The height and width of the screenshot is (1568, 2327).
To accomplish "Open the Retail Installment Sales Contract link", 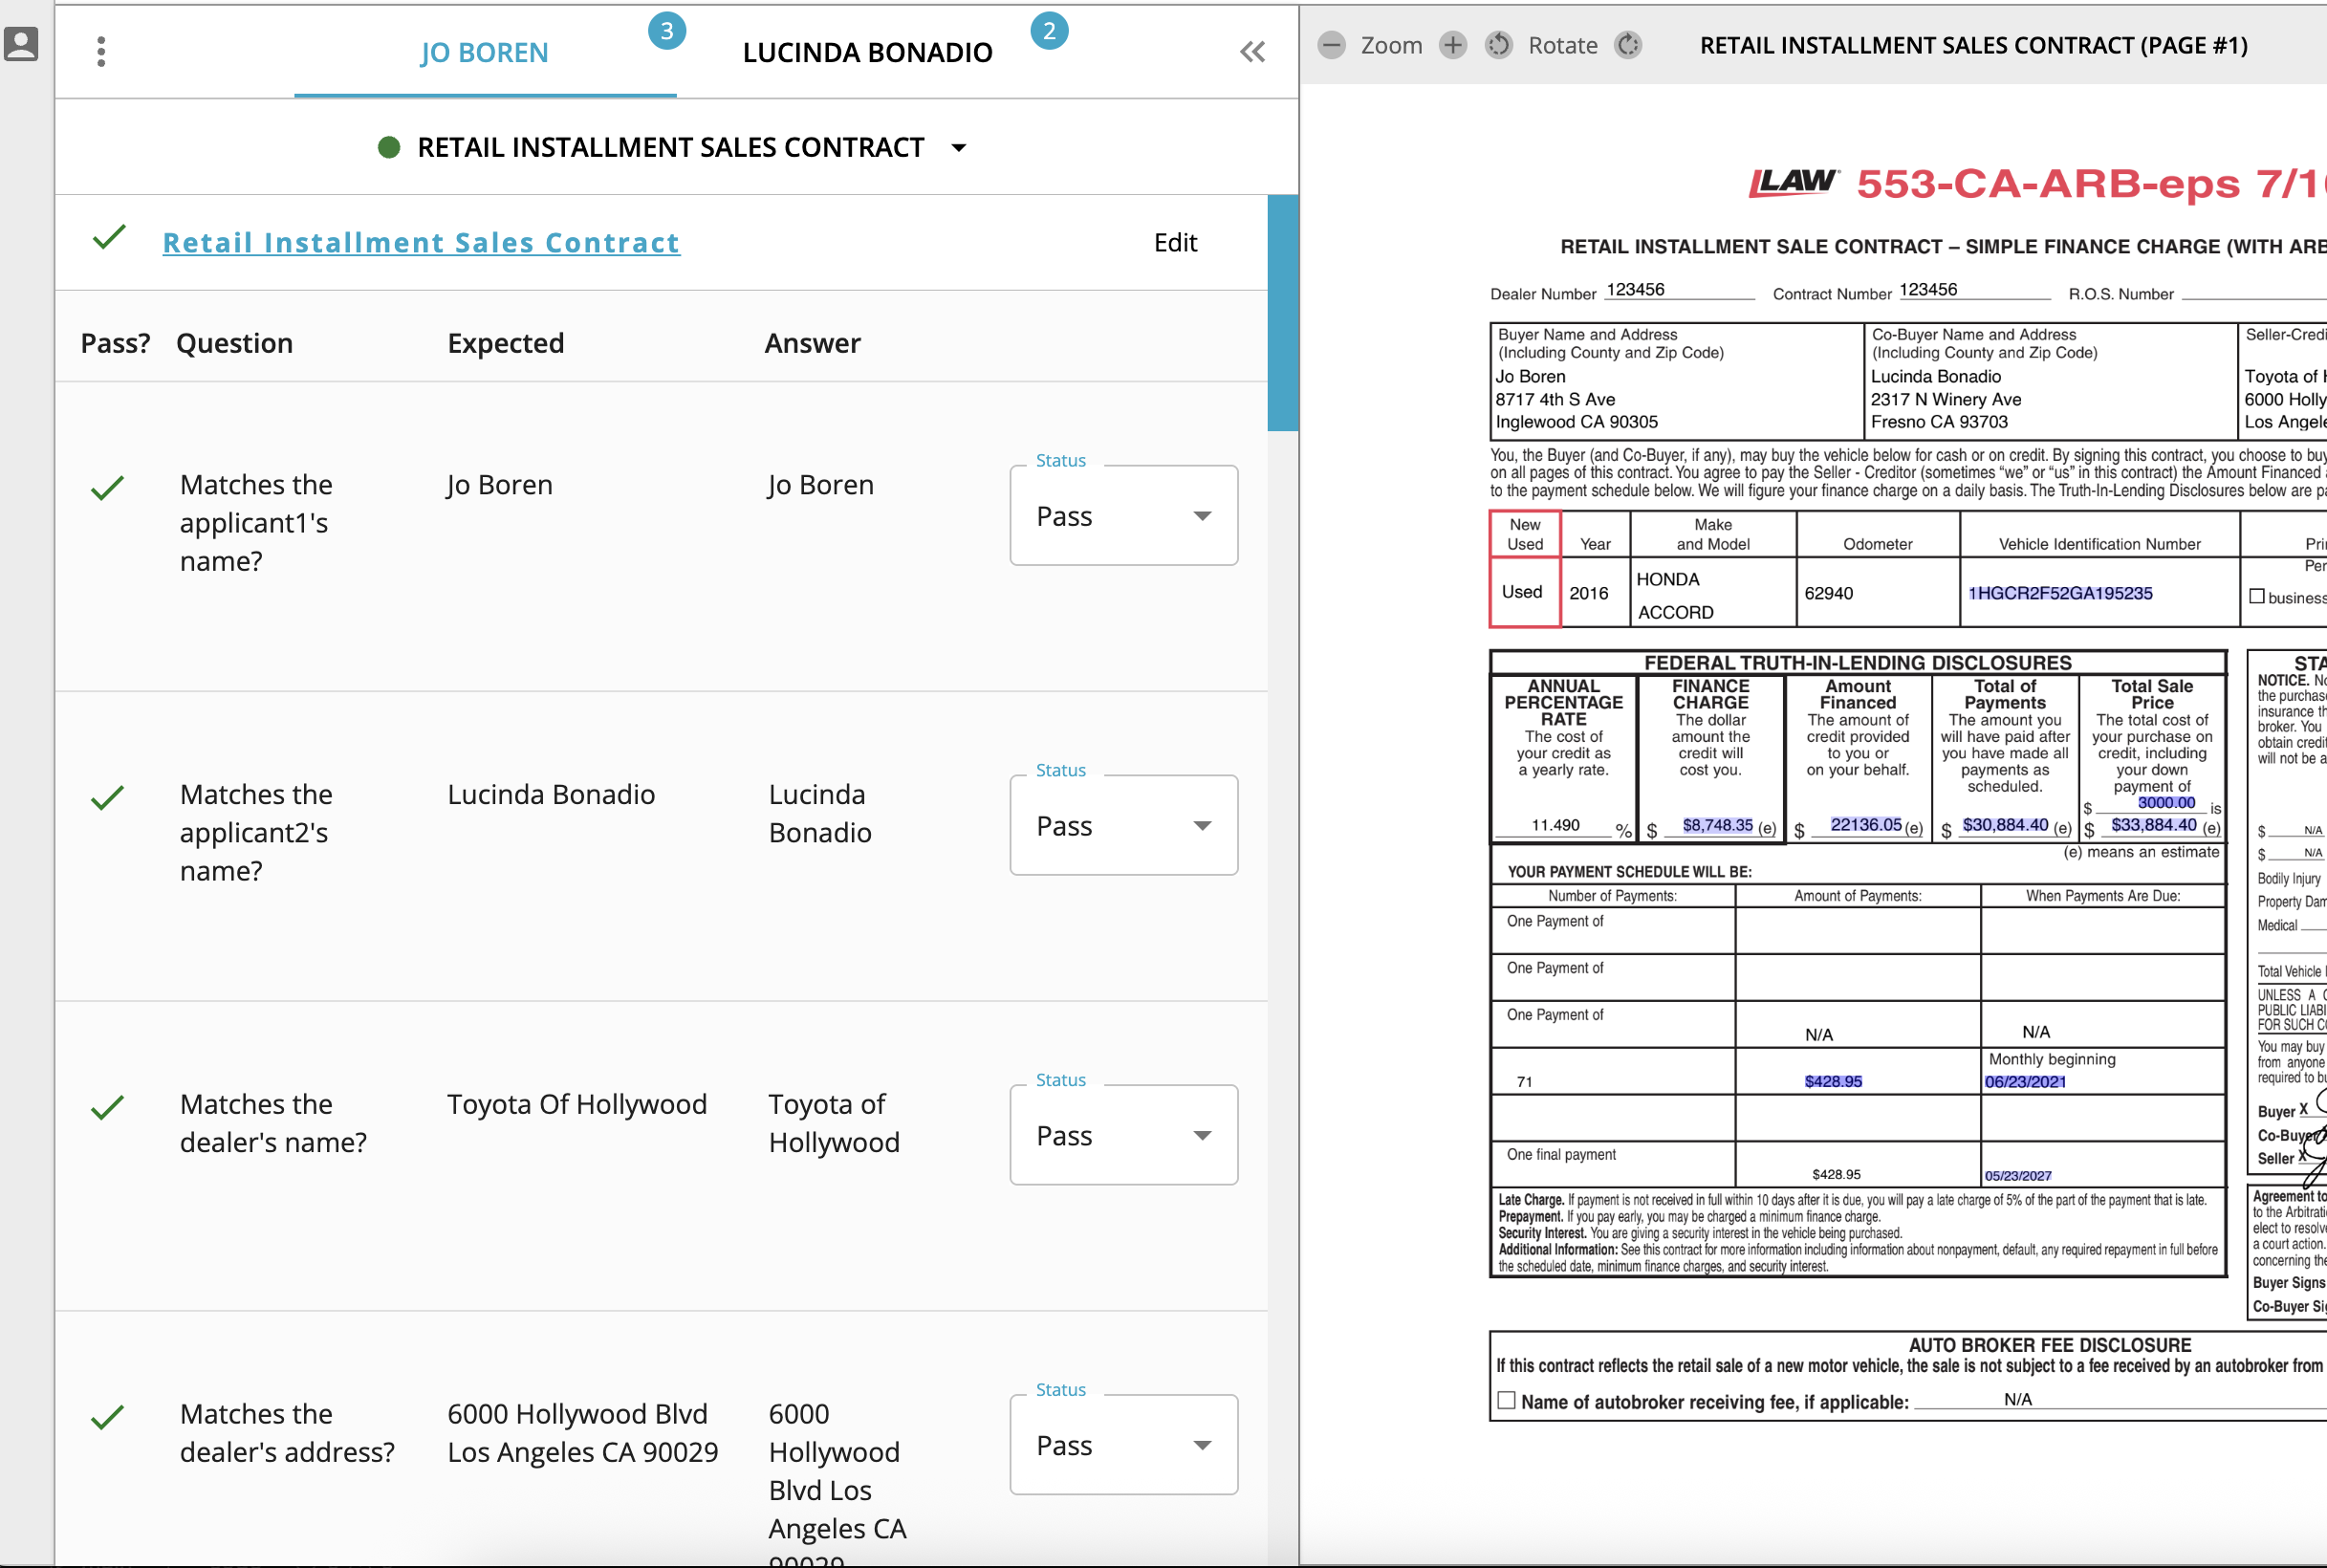I will point(421,243).
